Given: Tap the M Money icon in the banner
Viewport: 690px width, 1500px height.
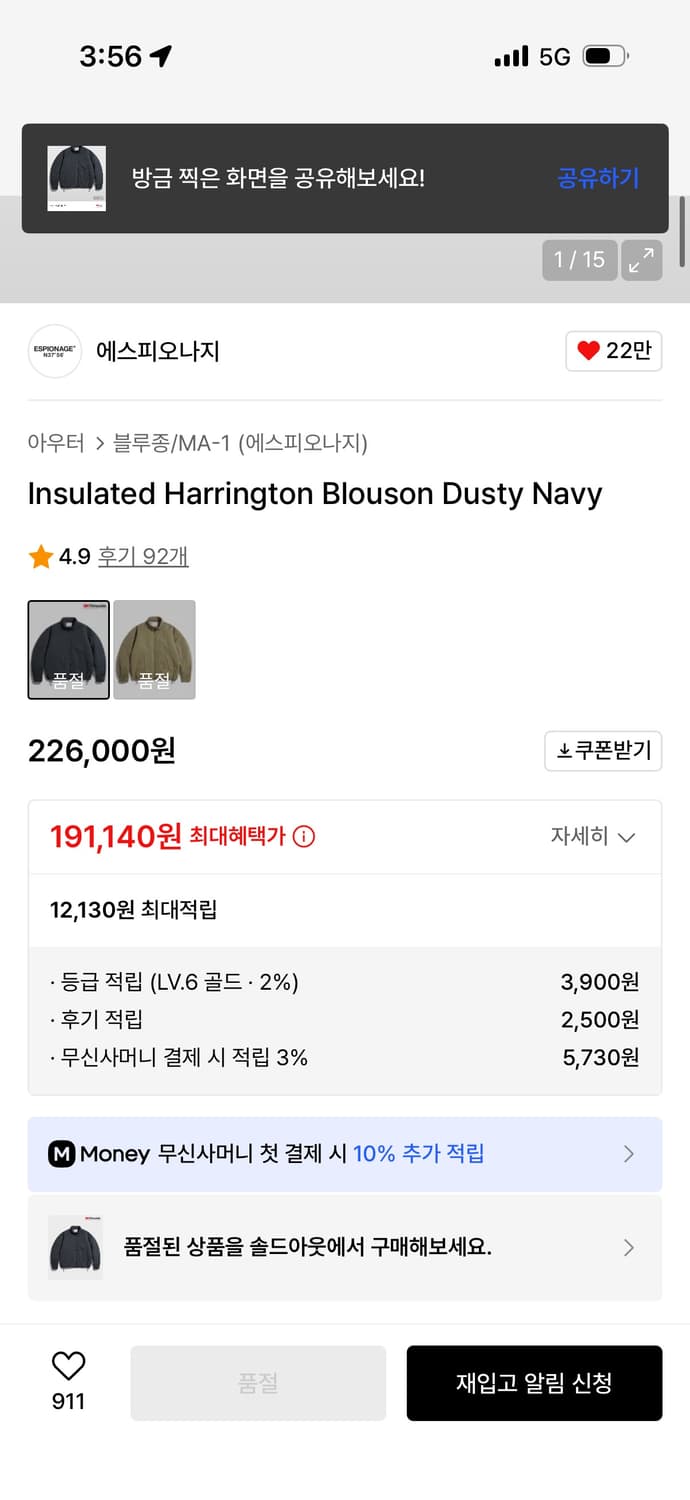Looking at the screenshot, I should (63, 1154).
